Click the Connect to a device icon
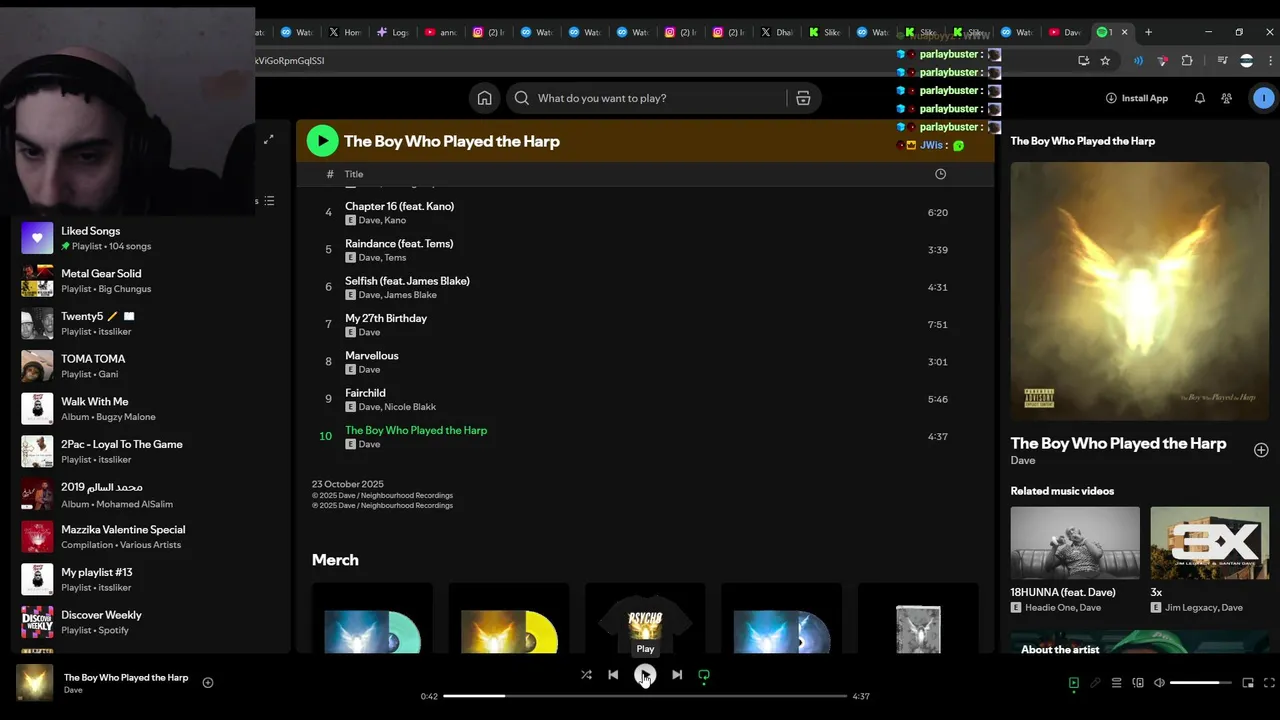The height and width of the screenshot is (720, 1280). pos(1138,683)
